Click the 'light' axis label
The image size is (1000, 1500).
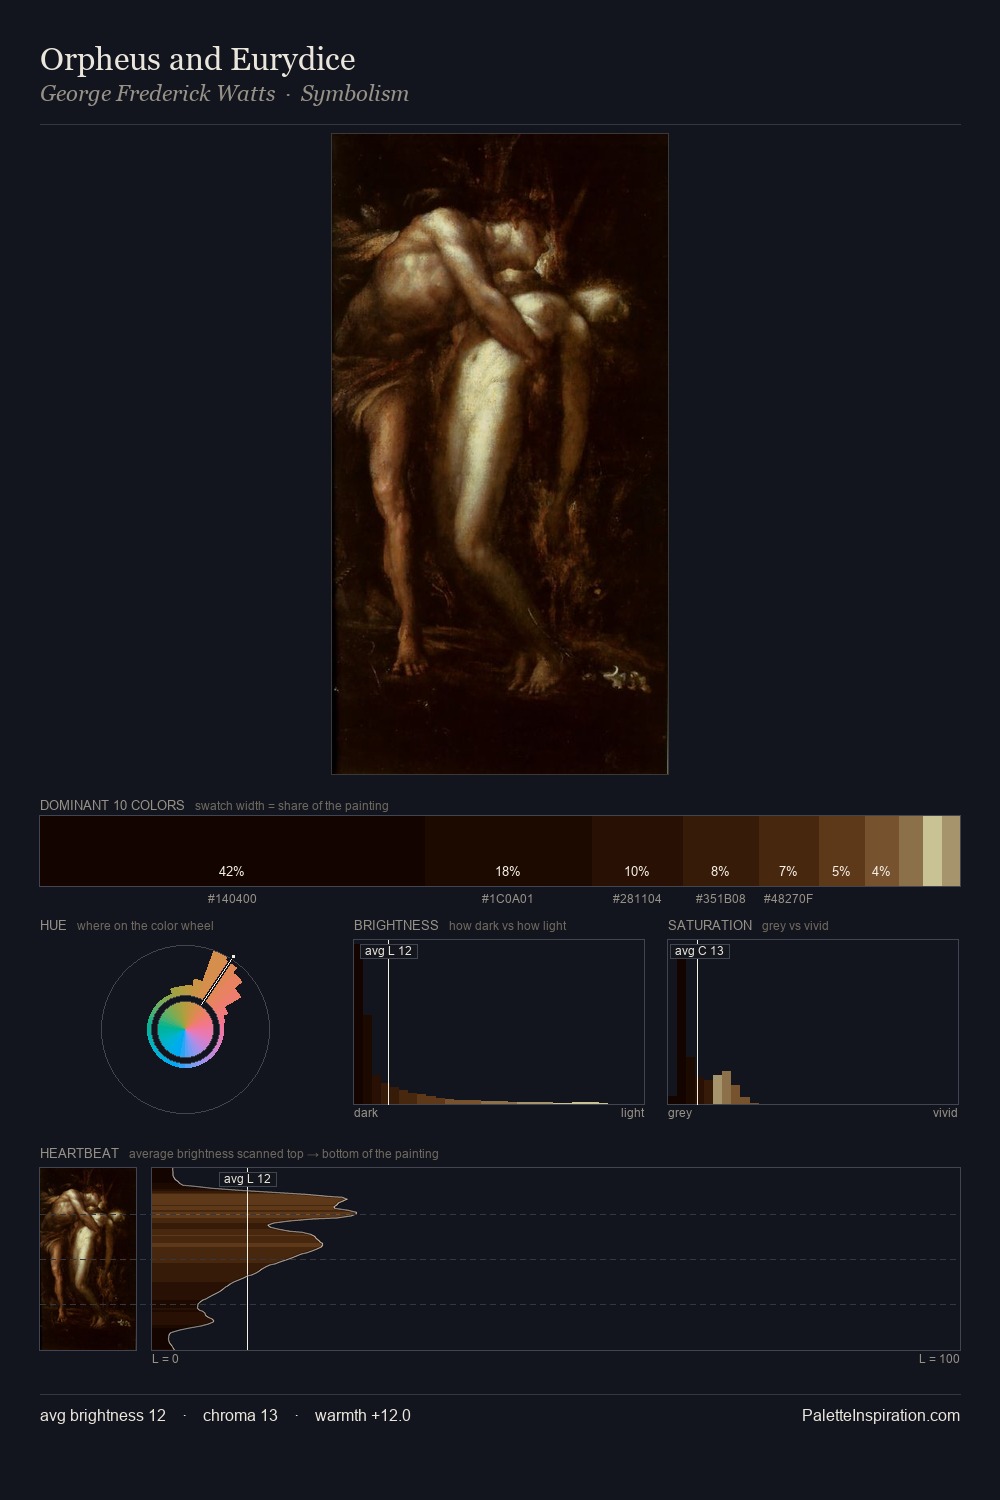point(632,1113)
